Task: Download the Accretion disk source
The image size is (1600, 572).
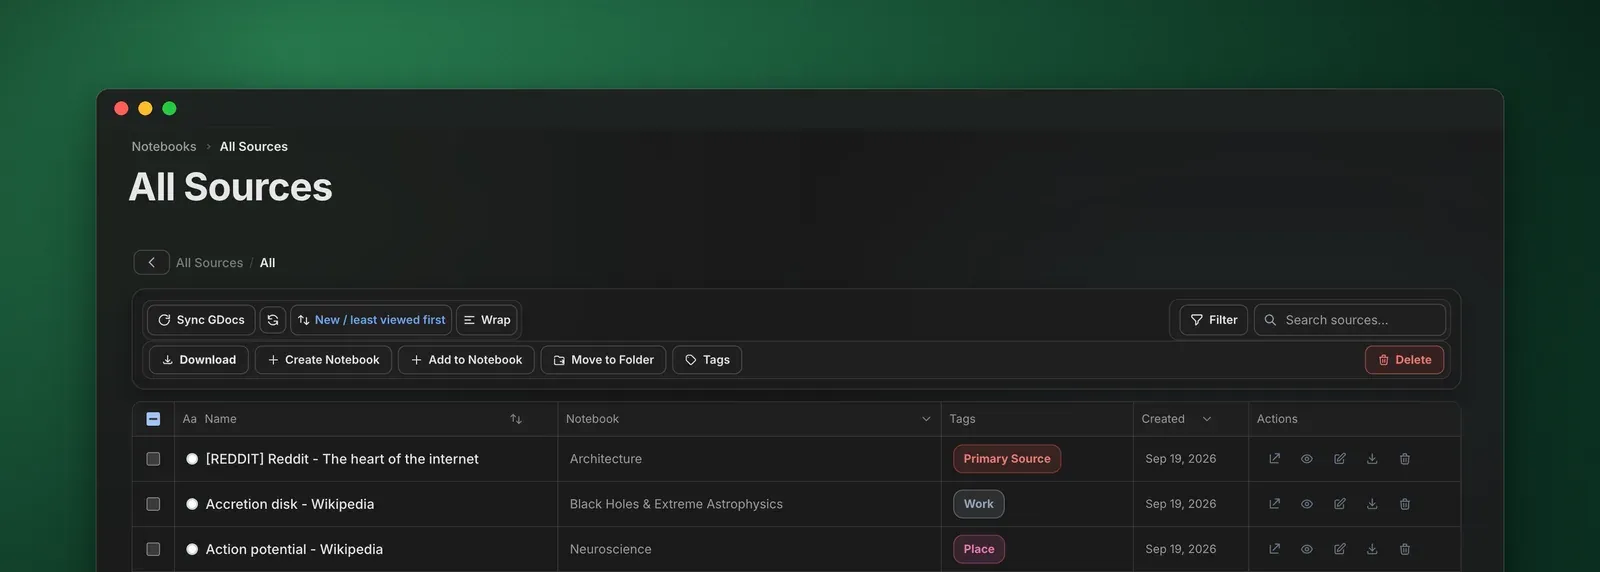Action: pyautogui.click(x=1372, y=504)
